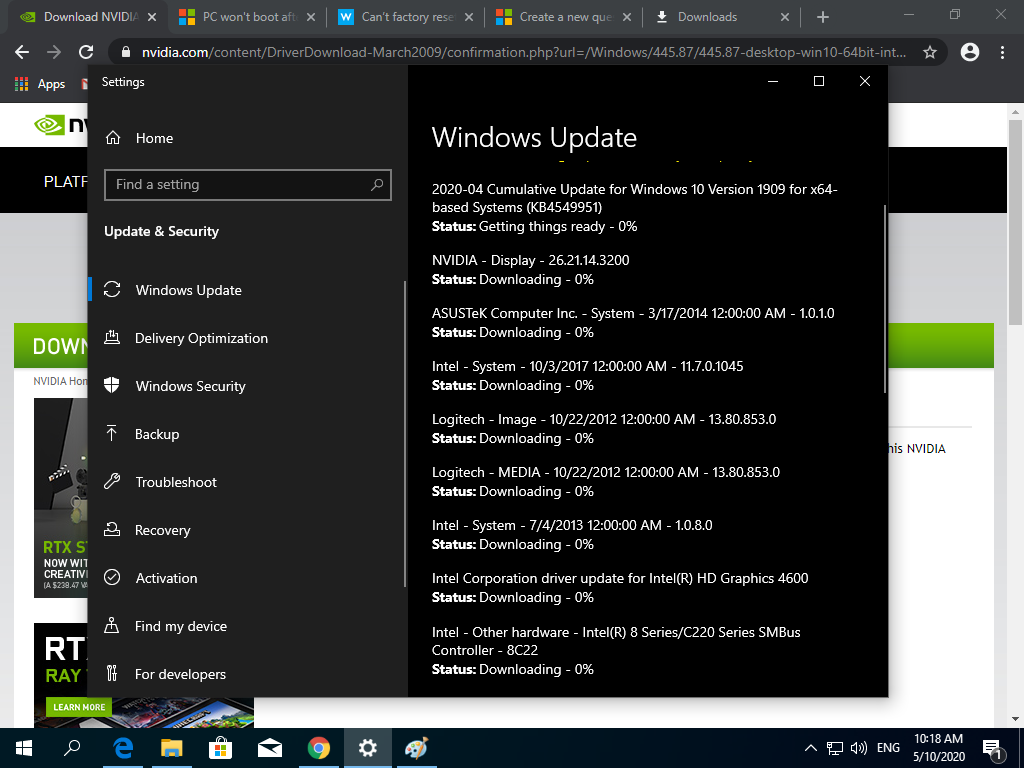Open network tray icon
Image resolution: width=1024 pixels, height=768 pixels.
835,748
